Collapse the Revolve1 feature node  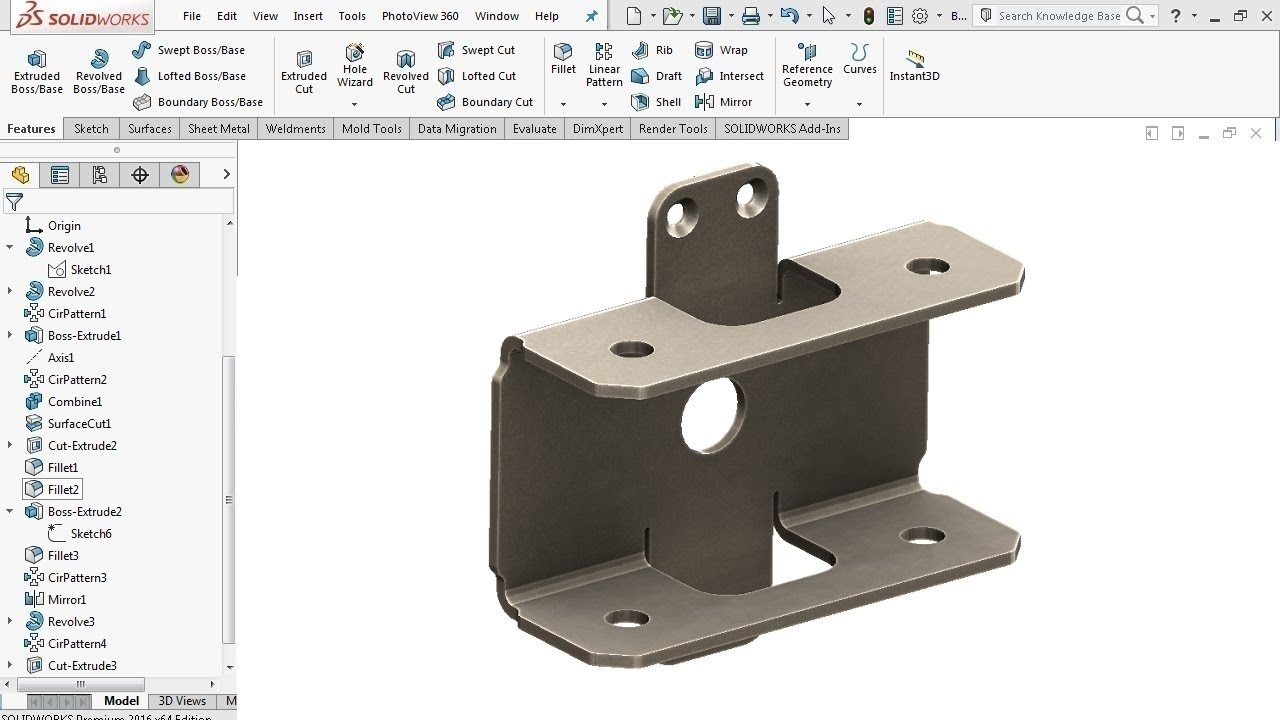coord(10,247)
